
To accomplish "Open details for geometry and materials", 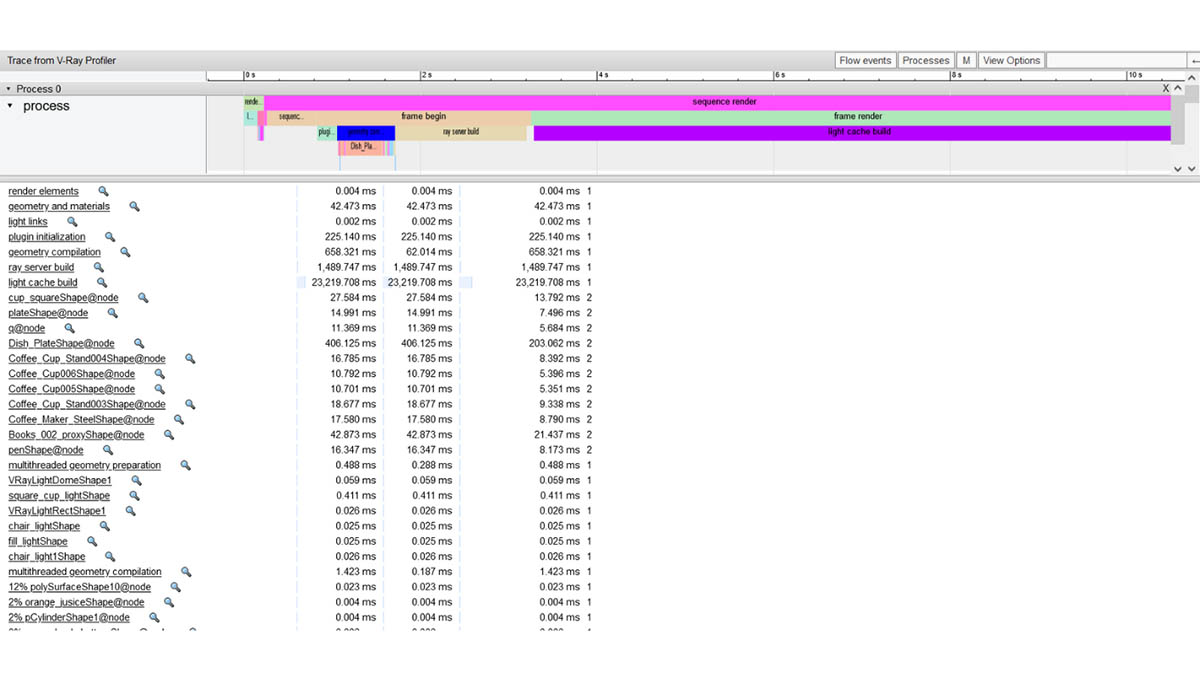I will (61, 206).
